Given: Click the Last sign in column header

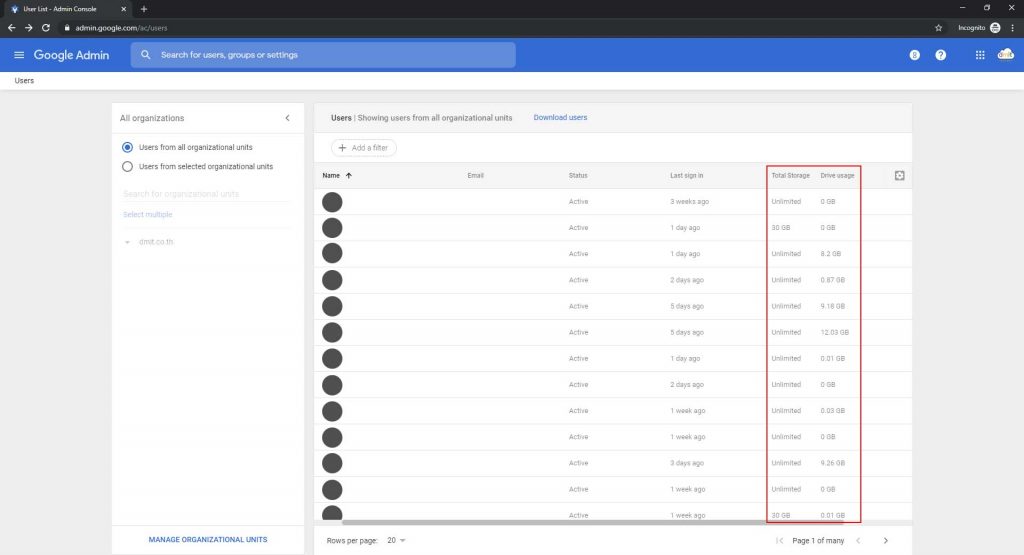Looking at the screenshot, I should (686, 176).
